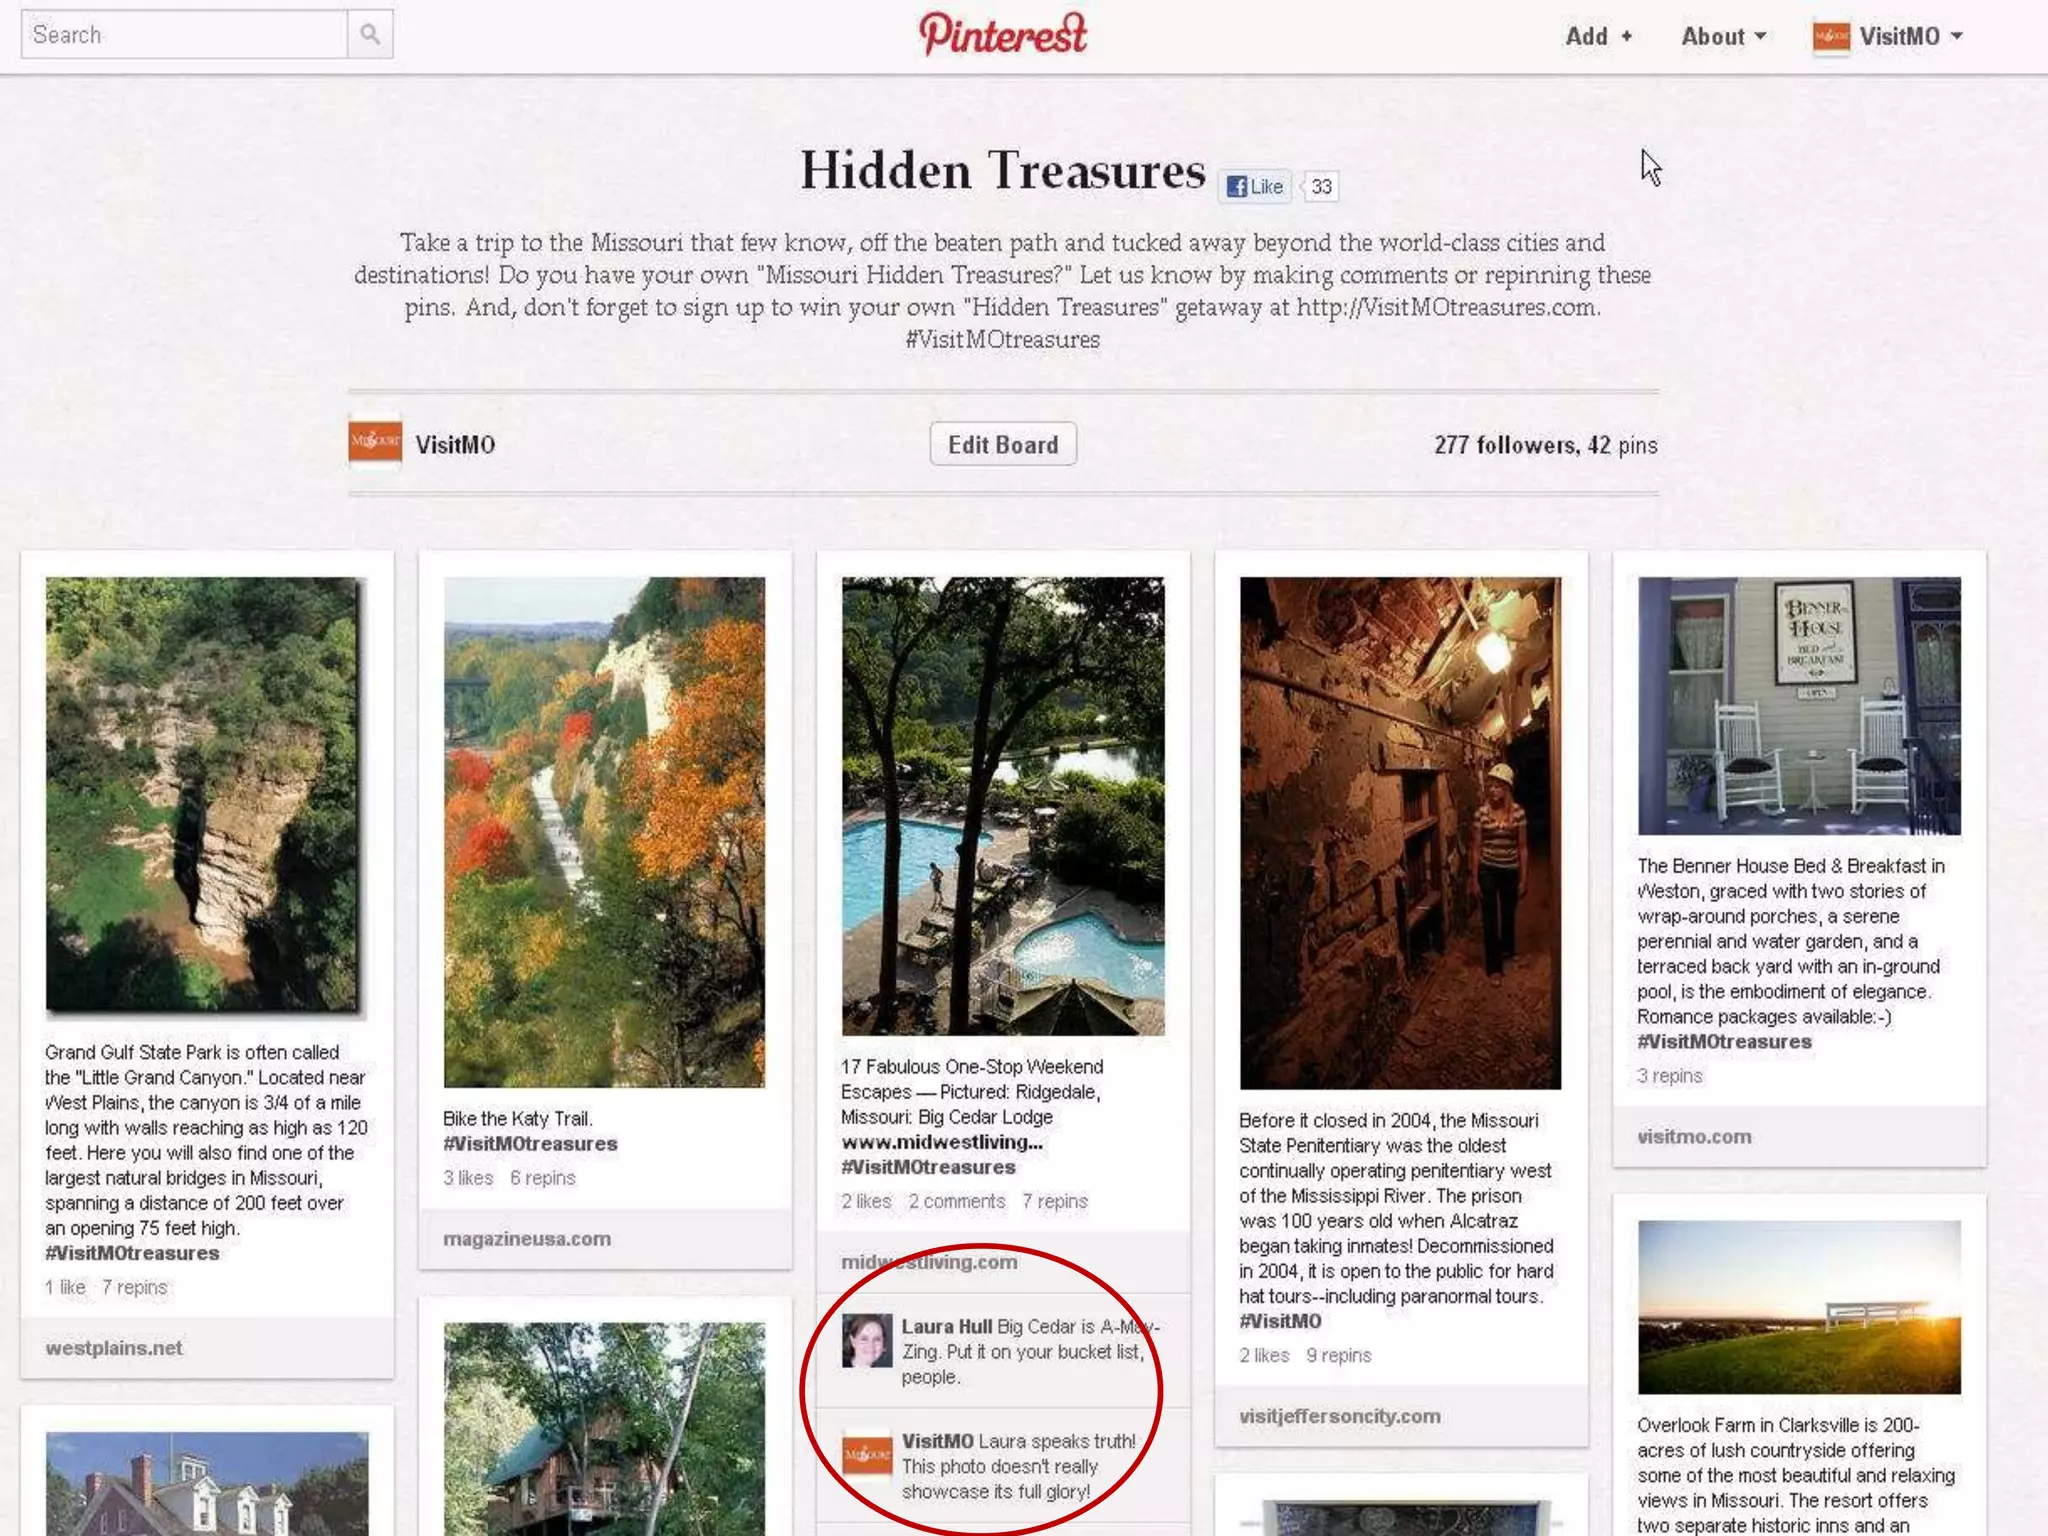Open the Grand Gulf State Park pin image
Viewport: 2048px width, 1536px height.
[x=204, y=796]
